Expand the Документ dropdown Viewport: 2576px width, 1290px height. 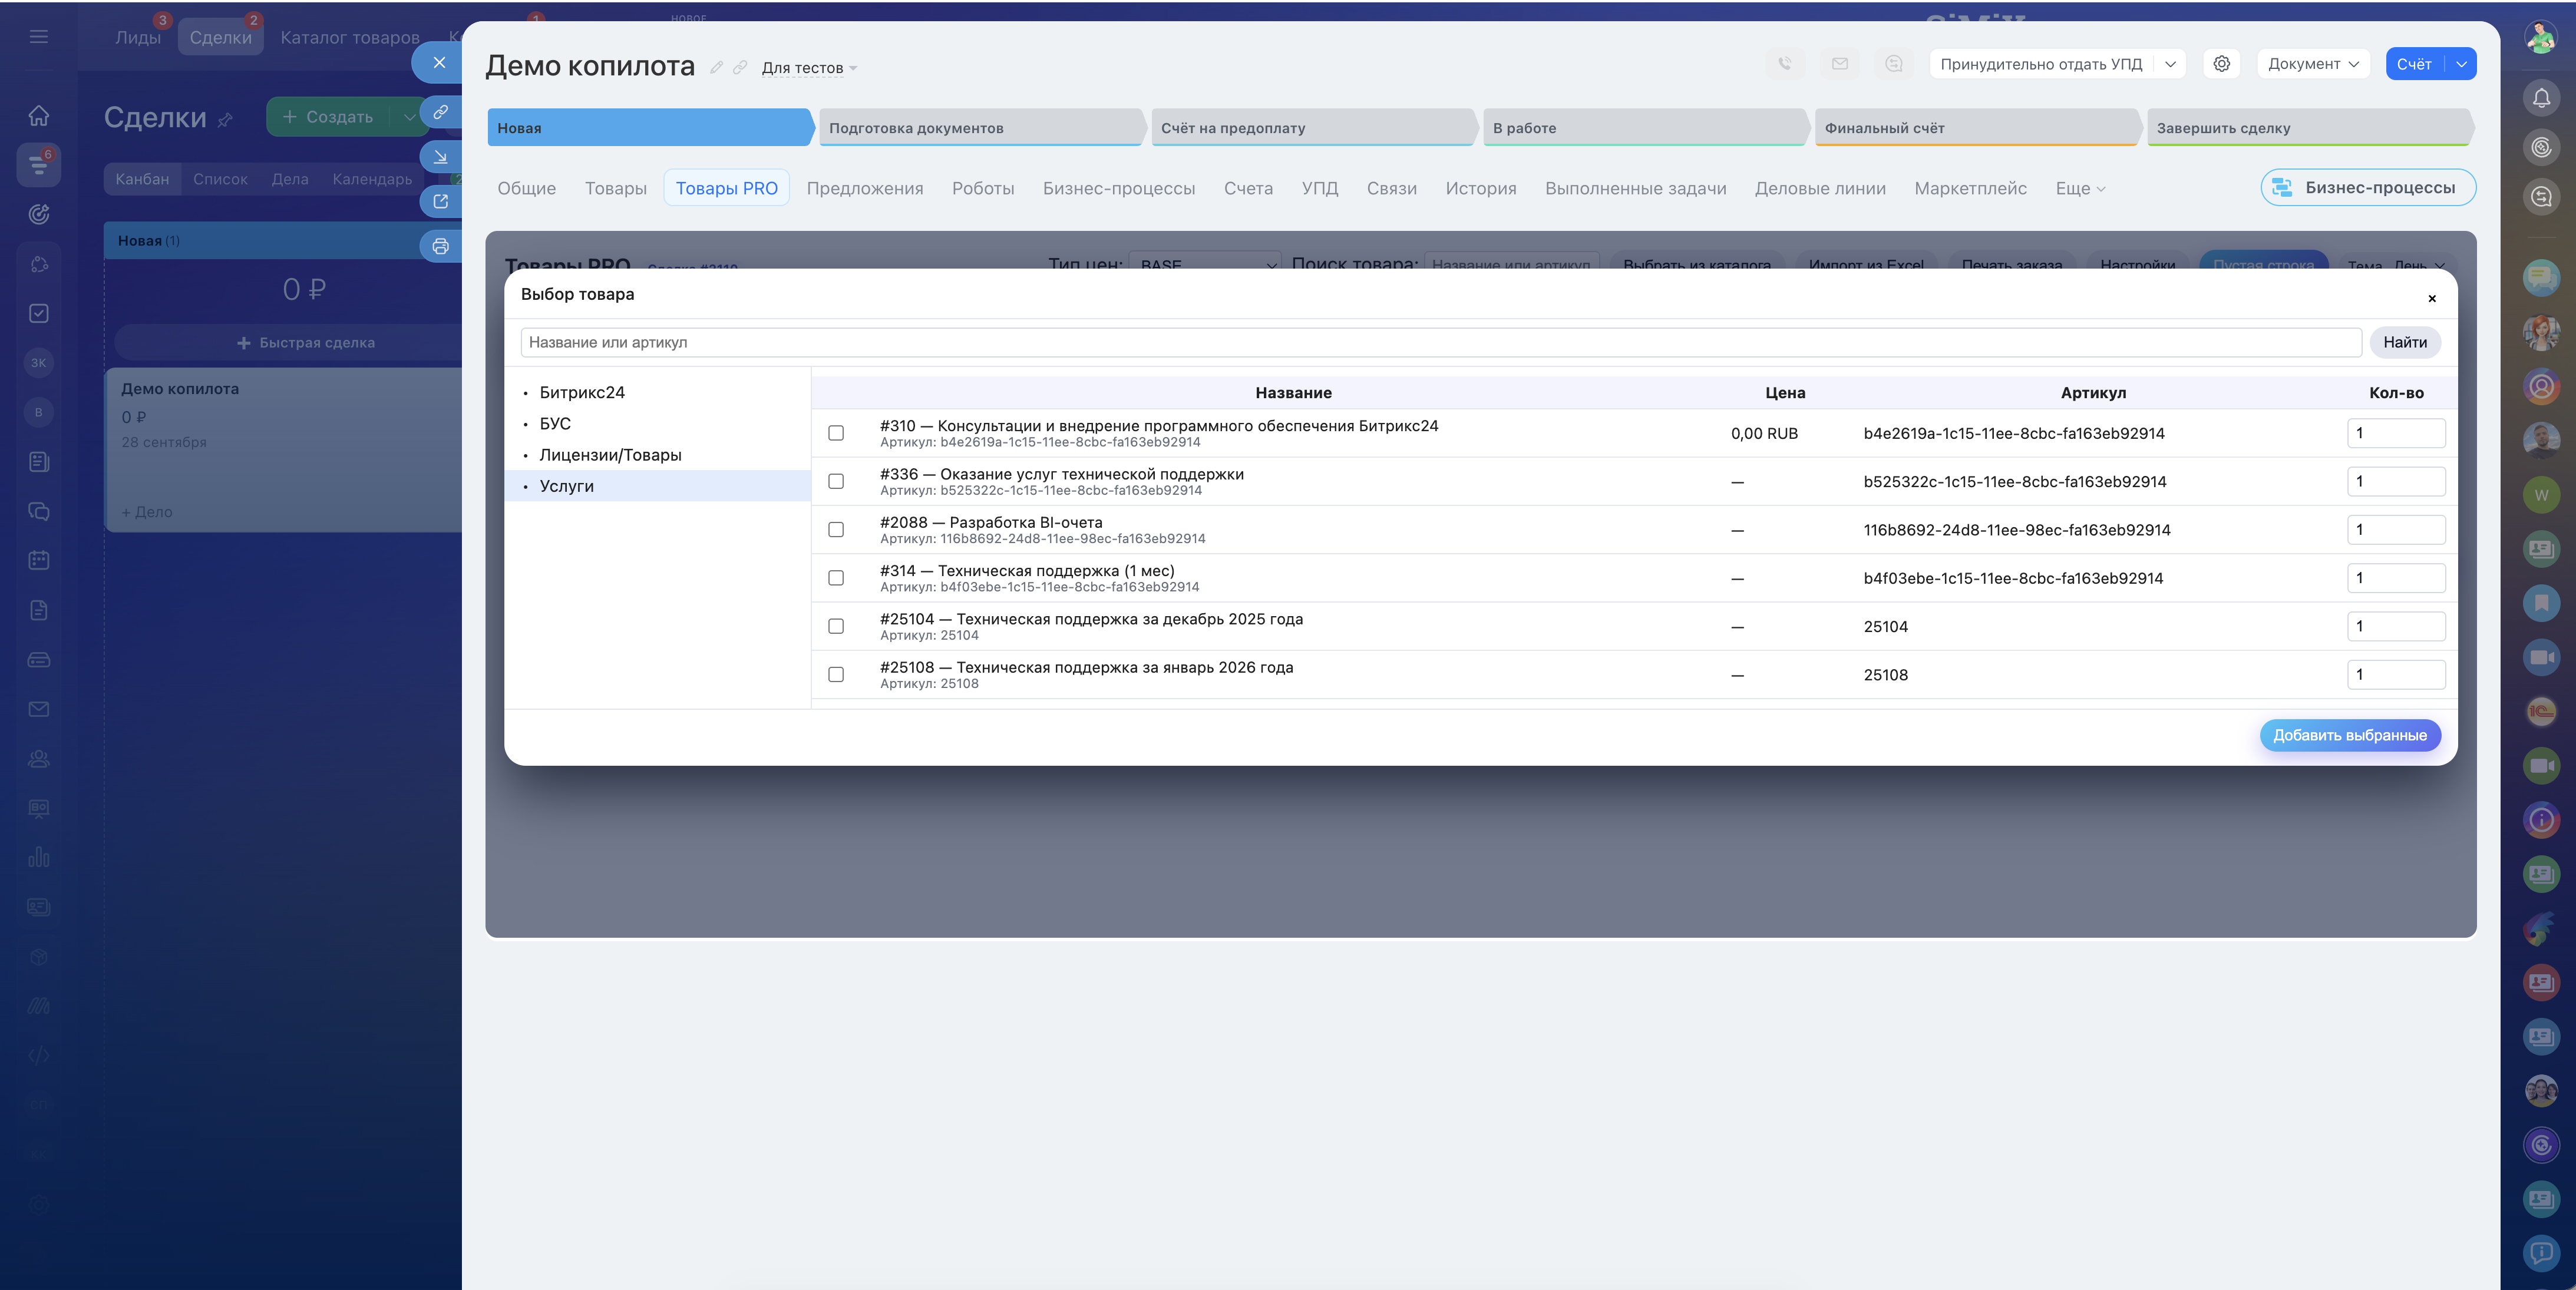point(2313,64)
